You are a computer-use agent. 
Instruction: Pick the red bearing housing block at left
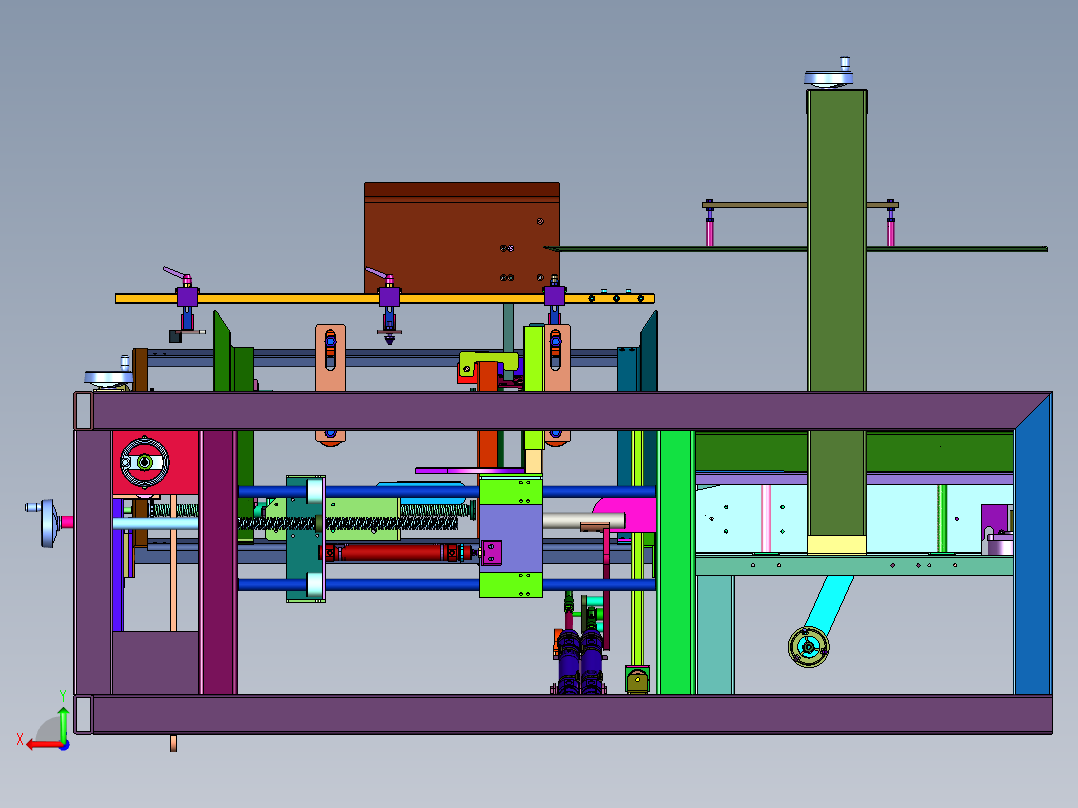tap(155, 463)
